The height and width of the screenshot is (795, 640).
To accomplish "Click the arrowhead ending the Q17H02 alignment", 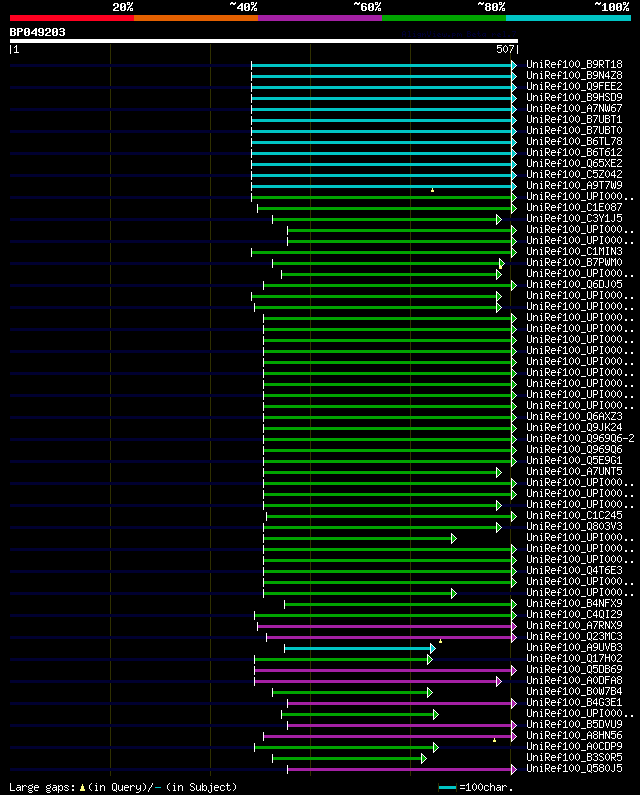I will [x=430, y=660].
